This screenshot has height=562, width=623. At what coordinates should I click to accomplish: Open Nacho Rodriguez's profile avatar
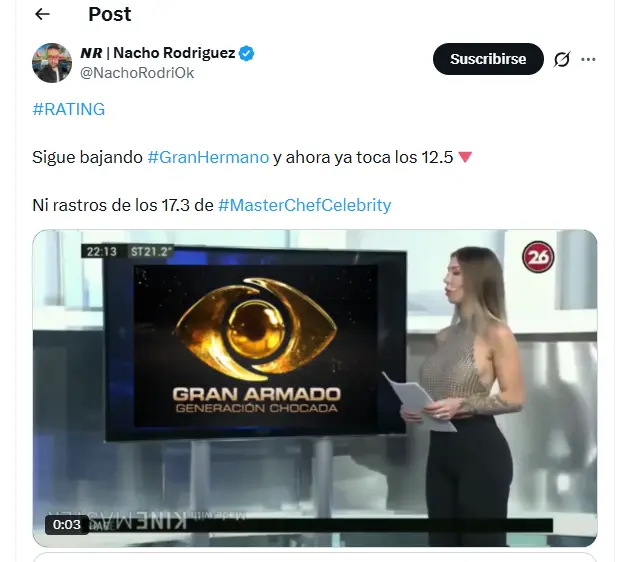[52, 63]
